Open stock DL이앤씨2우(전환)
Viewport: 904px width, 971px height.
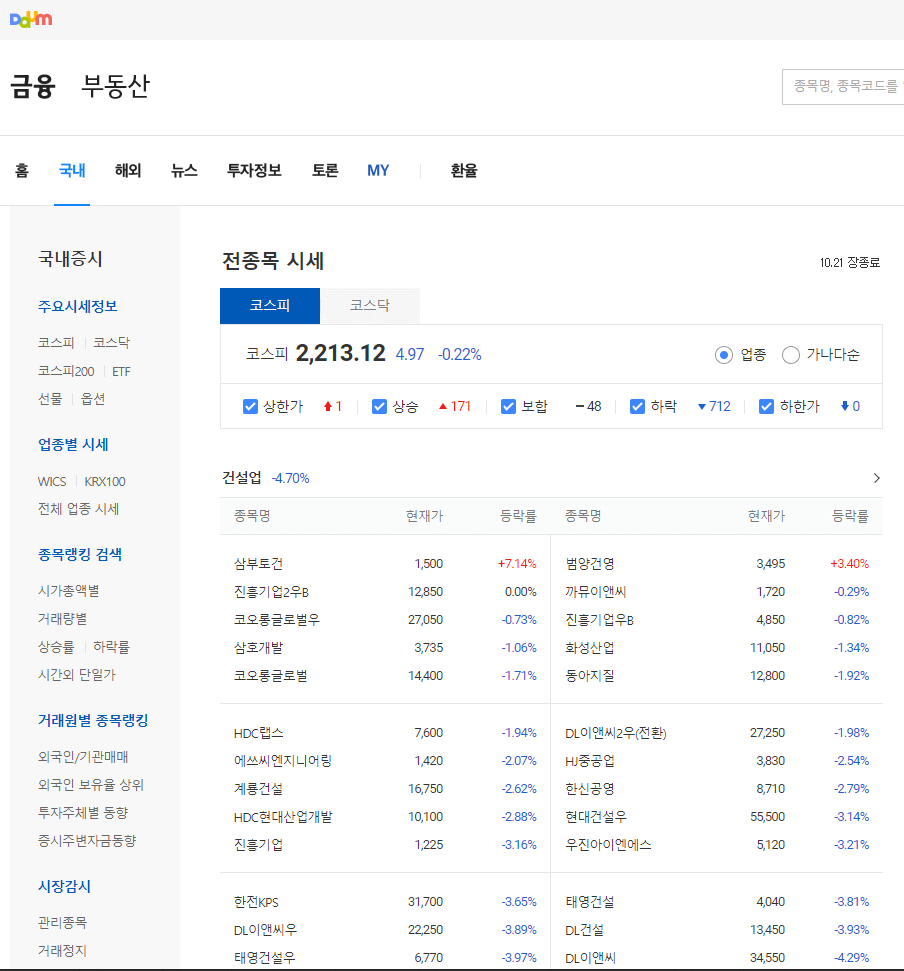(x=615, y=733)
